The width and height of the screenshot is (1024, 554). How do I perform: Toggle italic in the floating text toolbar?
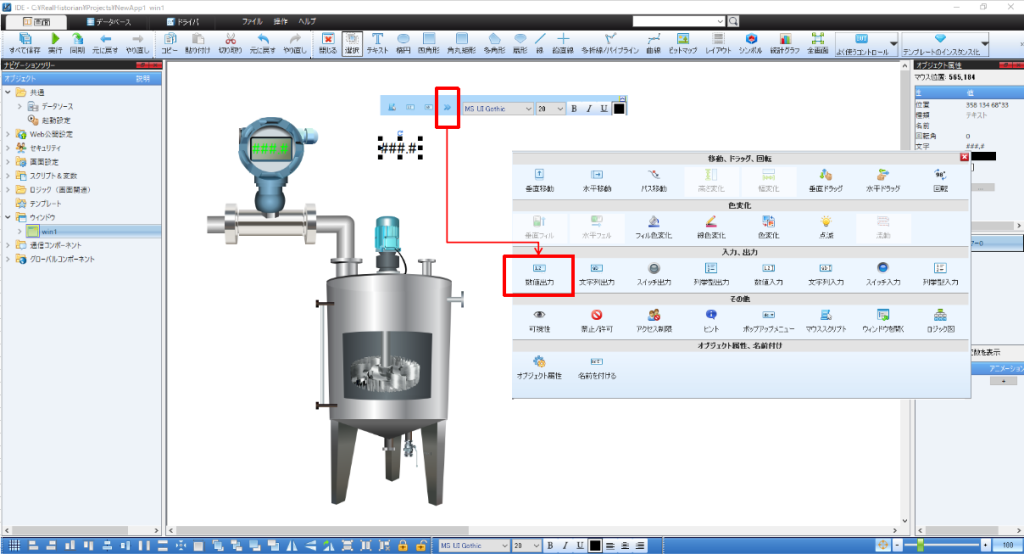[589, 108]
